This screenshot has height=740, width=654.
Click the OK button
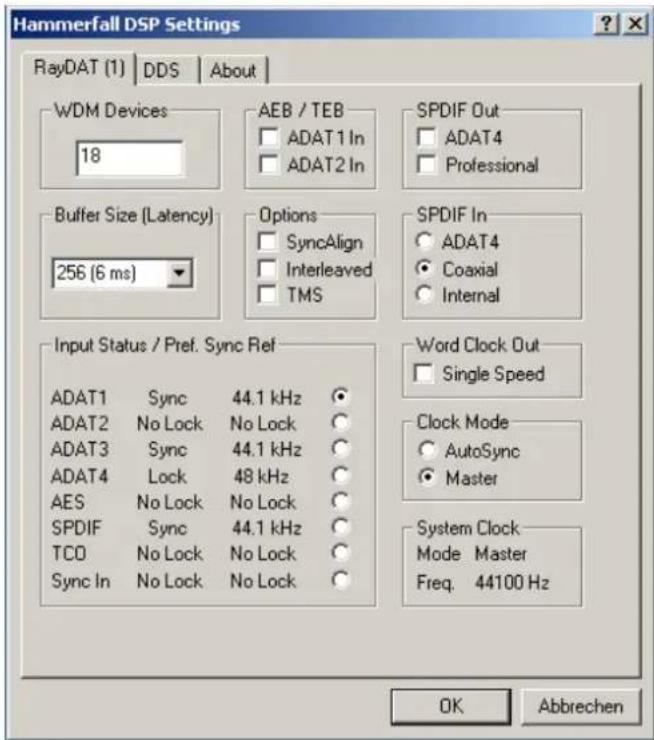coord(451,706)
